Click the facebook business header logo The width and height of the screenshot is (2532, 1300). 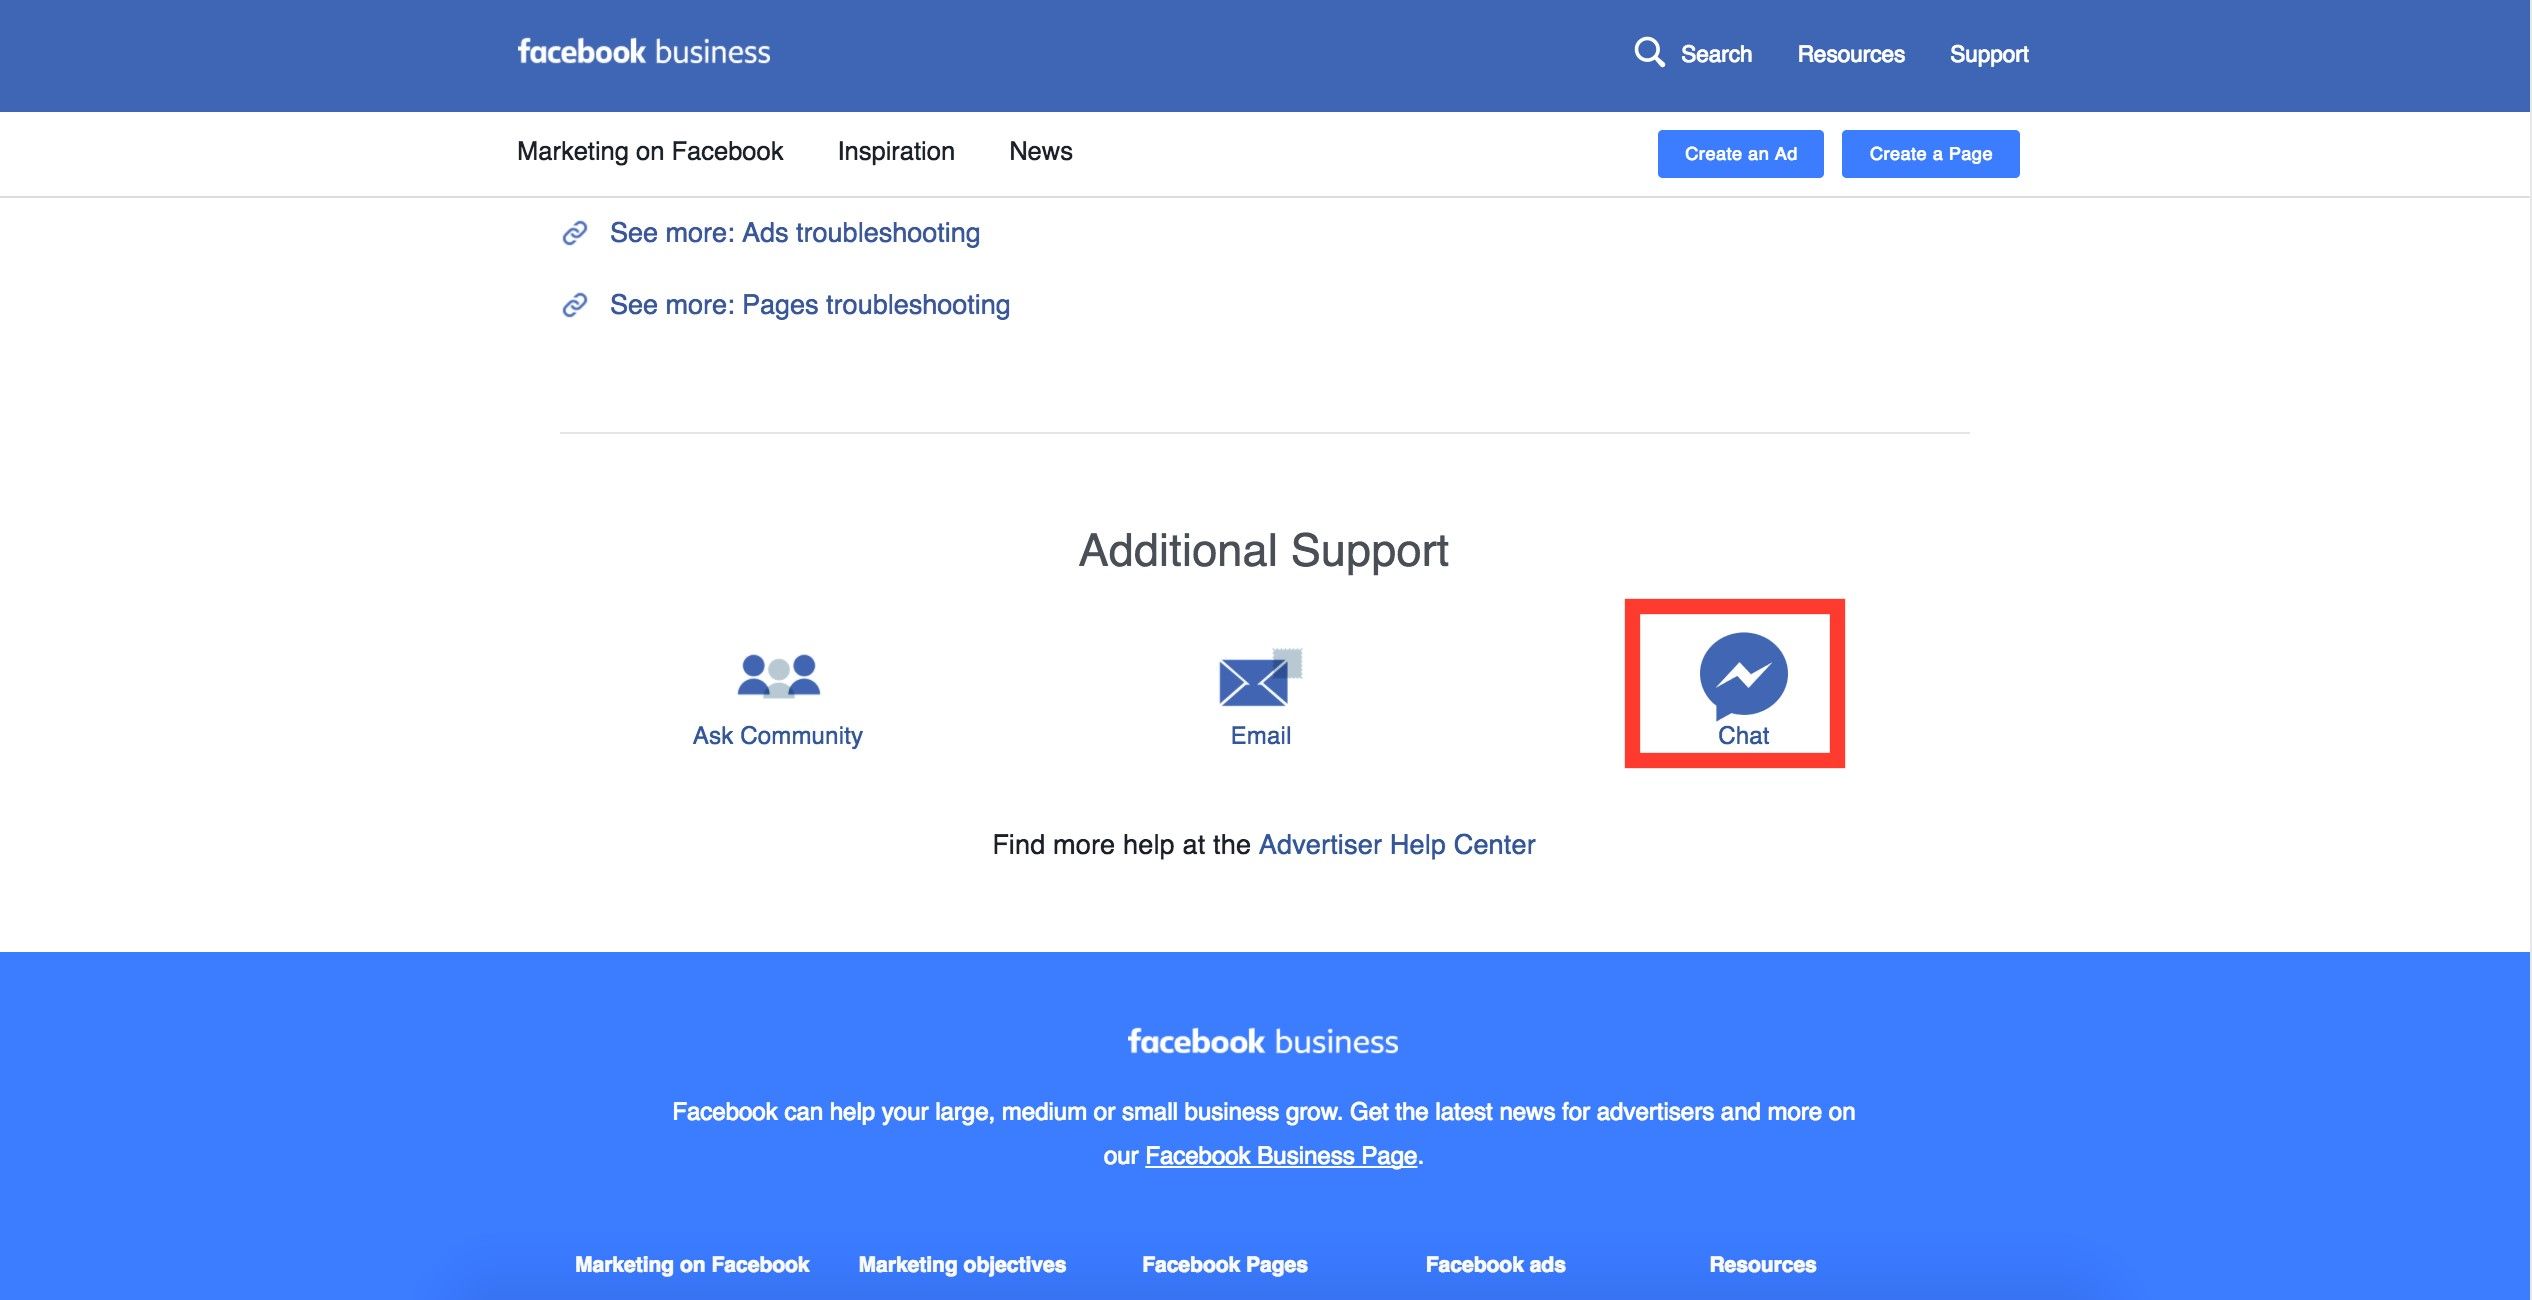coord(644,52)
